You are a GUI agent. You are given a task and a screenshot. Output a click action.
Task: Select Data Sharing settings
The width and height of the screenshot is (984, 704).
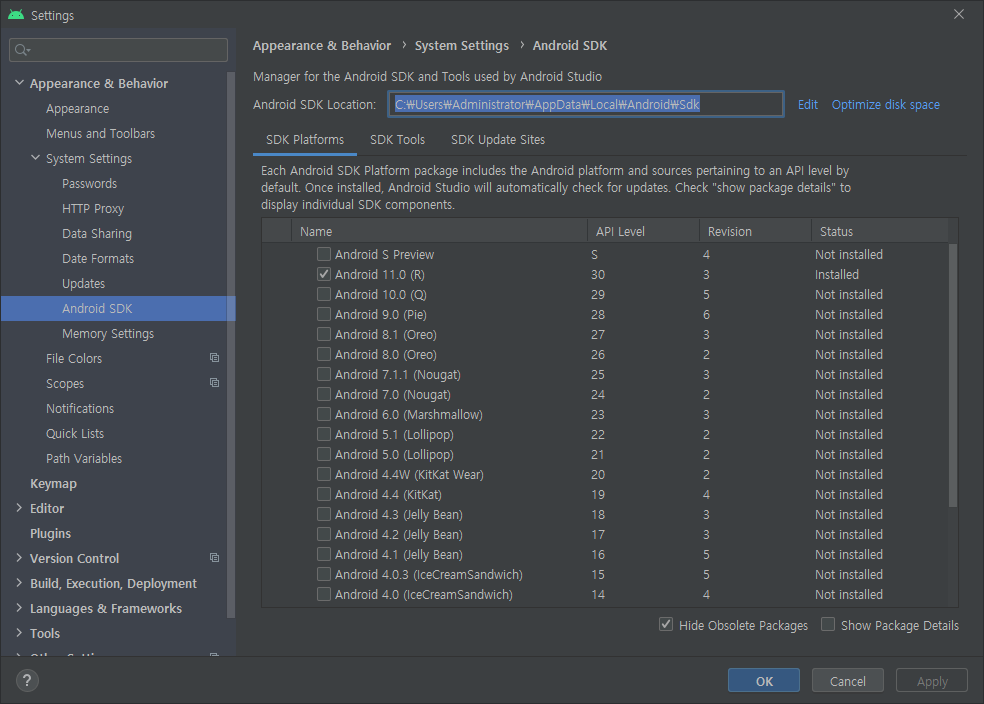[97, 234]
